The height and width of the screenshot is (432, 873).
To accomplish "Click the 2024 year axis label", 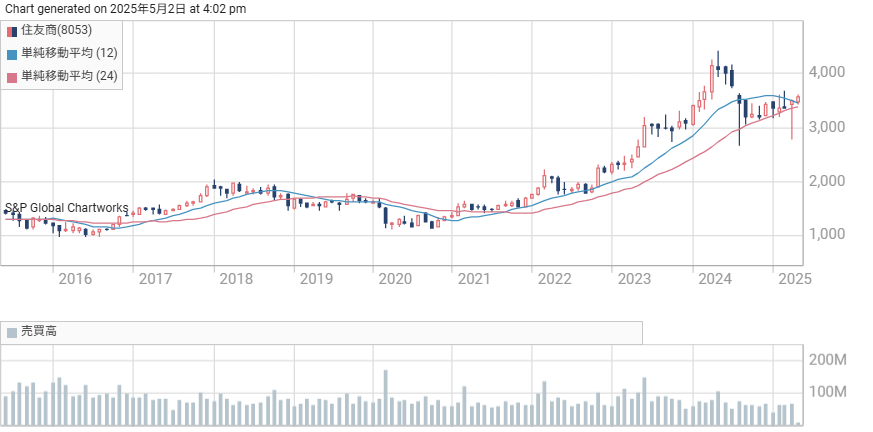I will click(715, 278).
